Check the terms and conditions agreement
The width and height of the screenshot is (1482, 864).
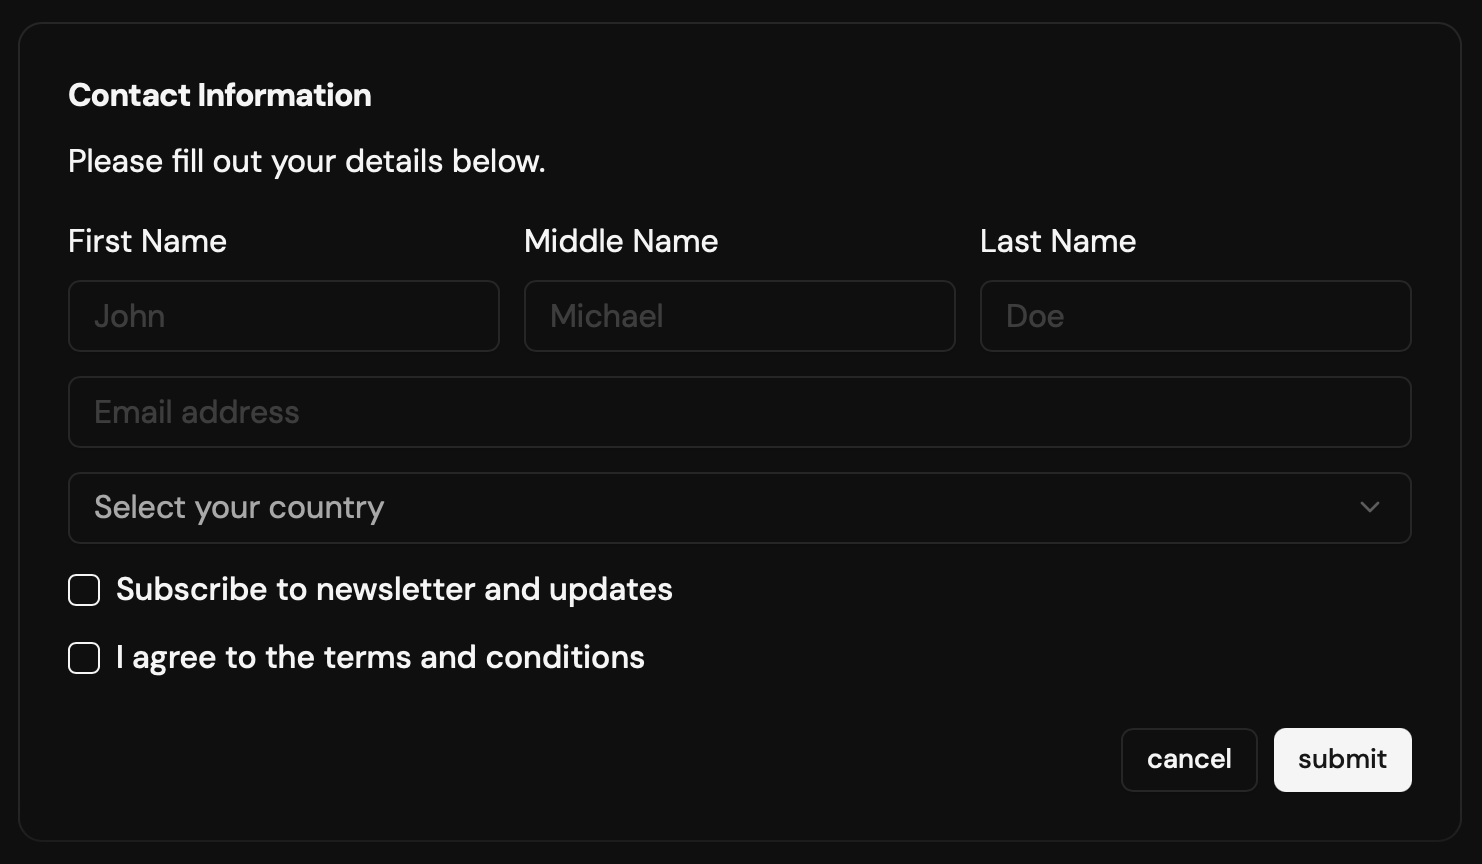pyautogui.click(x=83, y=658)
